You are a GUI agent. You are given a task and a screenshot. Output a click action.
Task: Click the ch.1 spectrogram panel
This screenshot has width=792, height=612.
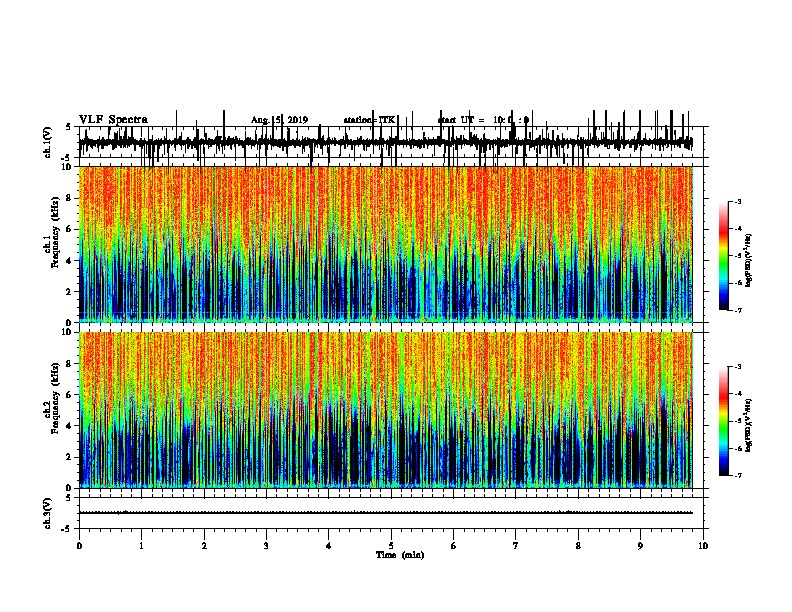coord(386,244)
